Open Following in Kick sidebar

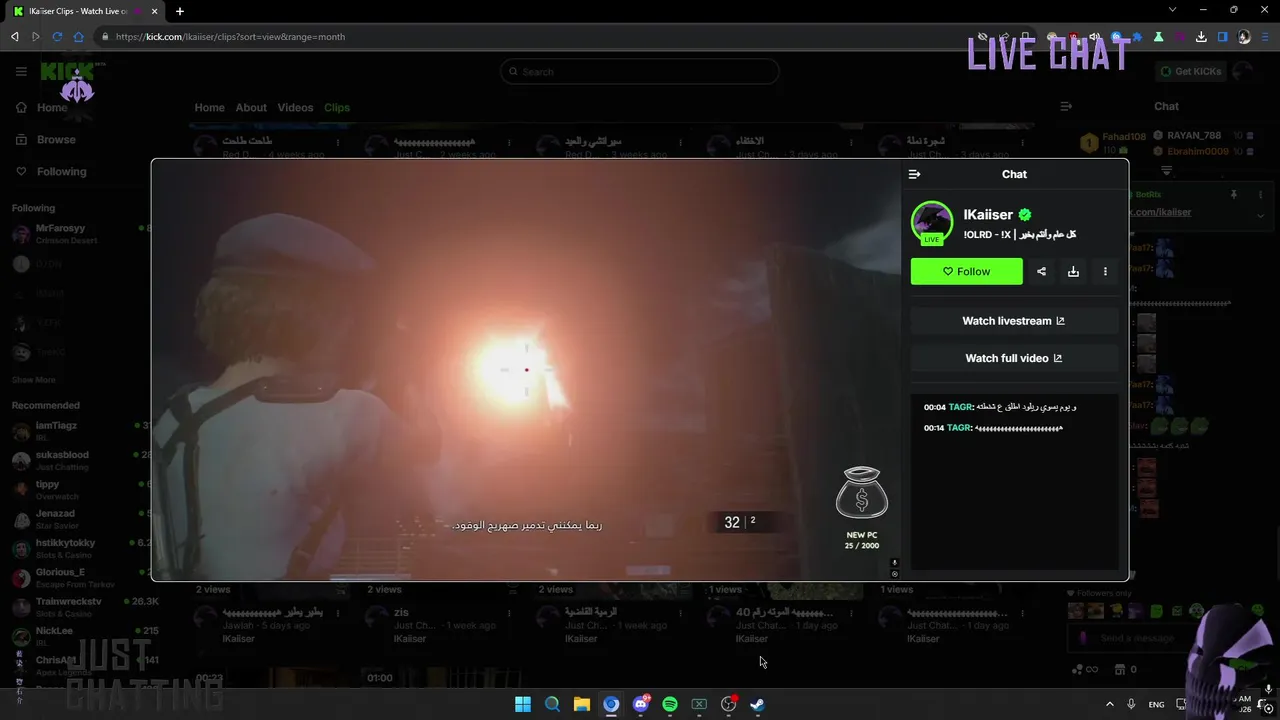51,172
